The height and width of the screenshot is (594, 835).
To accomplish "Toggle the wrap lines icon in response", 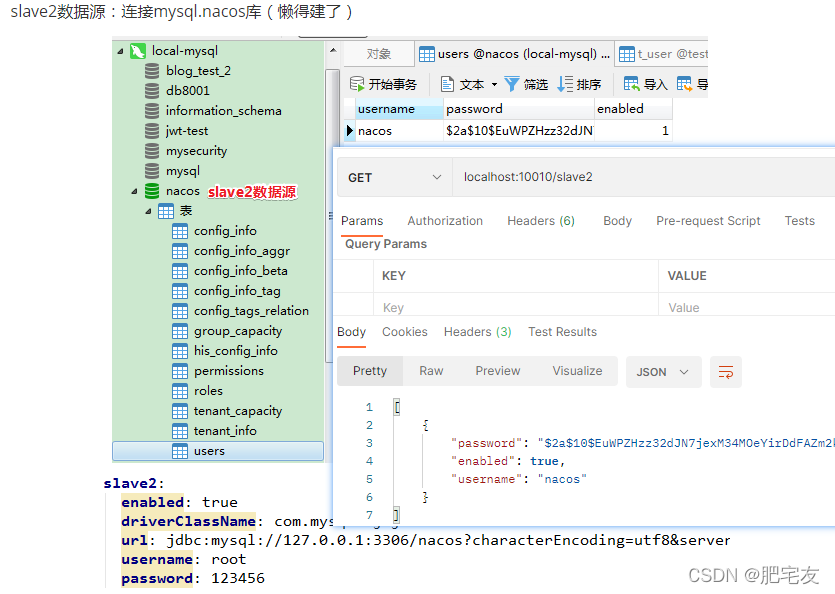I will (726, 372).
